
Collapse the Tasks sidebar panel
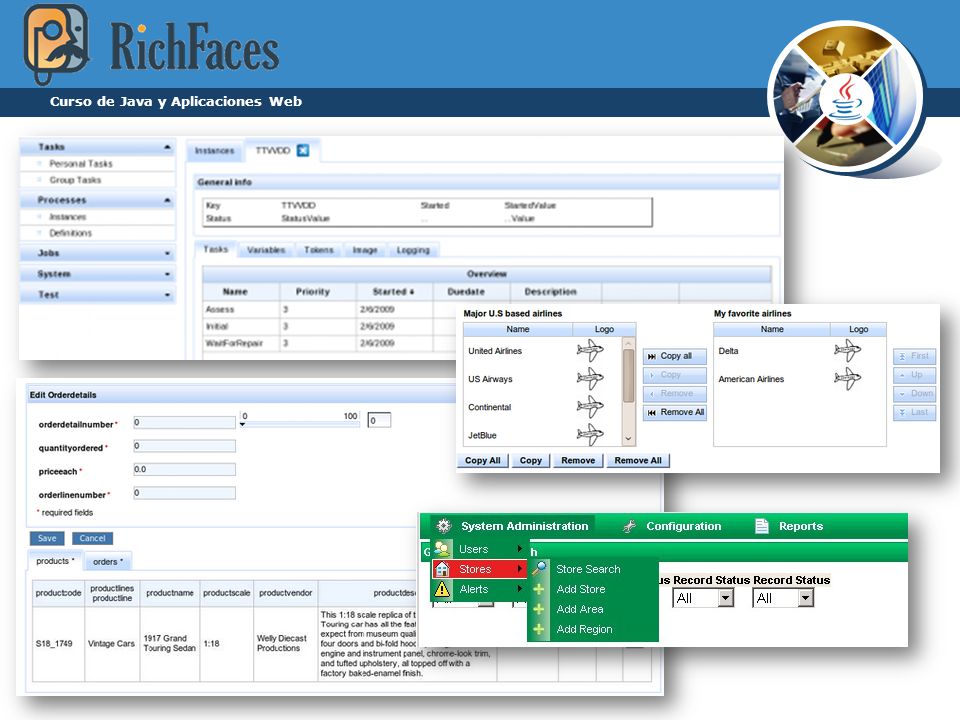(x=167, y=147)
